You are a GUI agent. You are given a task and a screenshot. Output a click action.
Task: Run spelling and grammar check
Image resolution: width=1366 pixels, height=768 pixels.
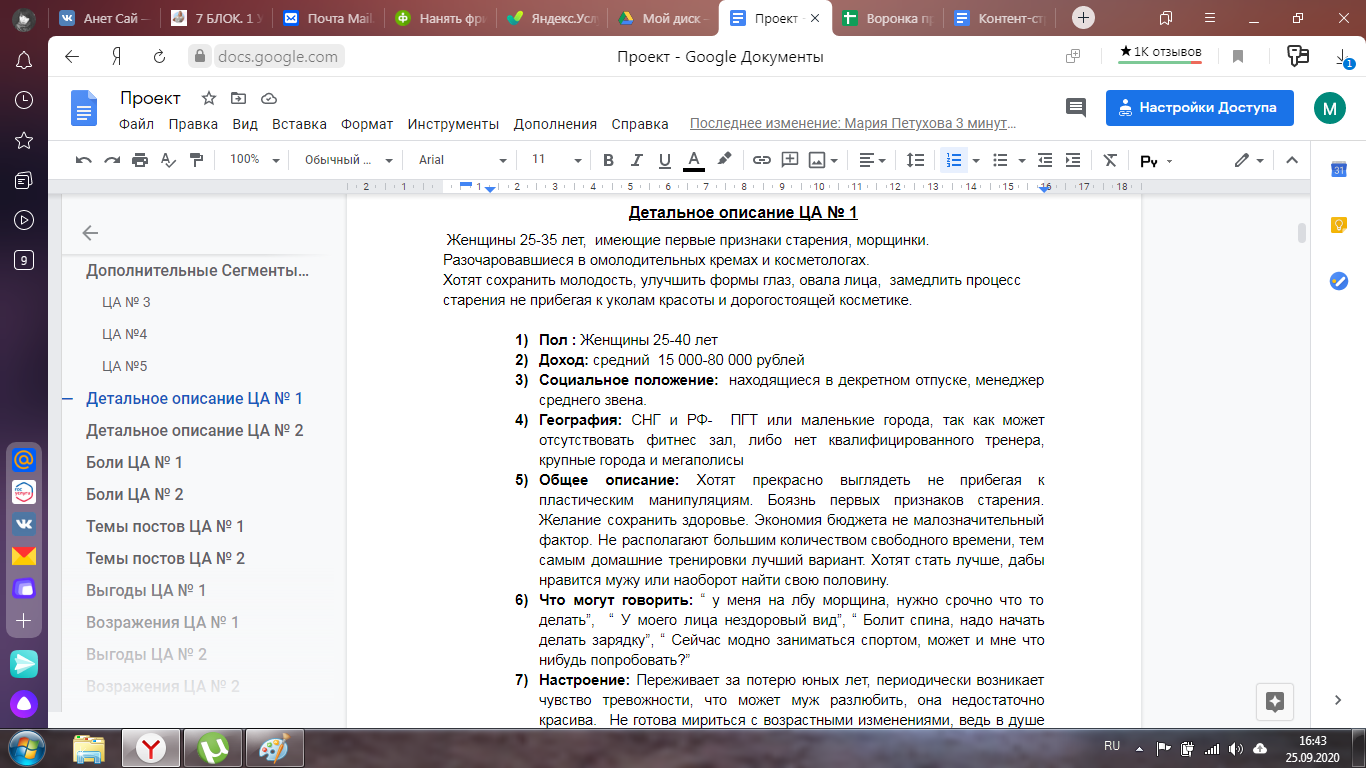pos(168,160)
